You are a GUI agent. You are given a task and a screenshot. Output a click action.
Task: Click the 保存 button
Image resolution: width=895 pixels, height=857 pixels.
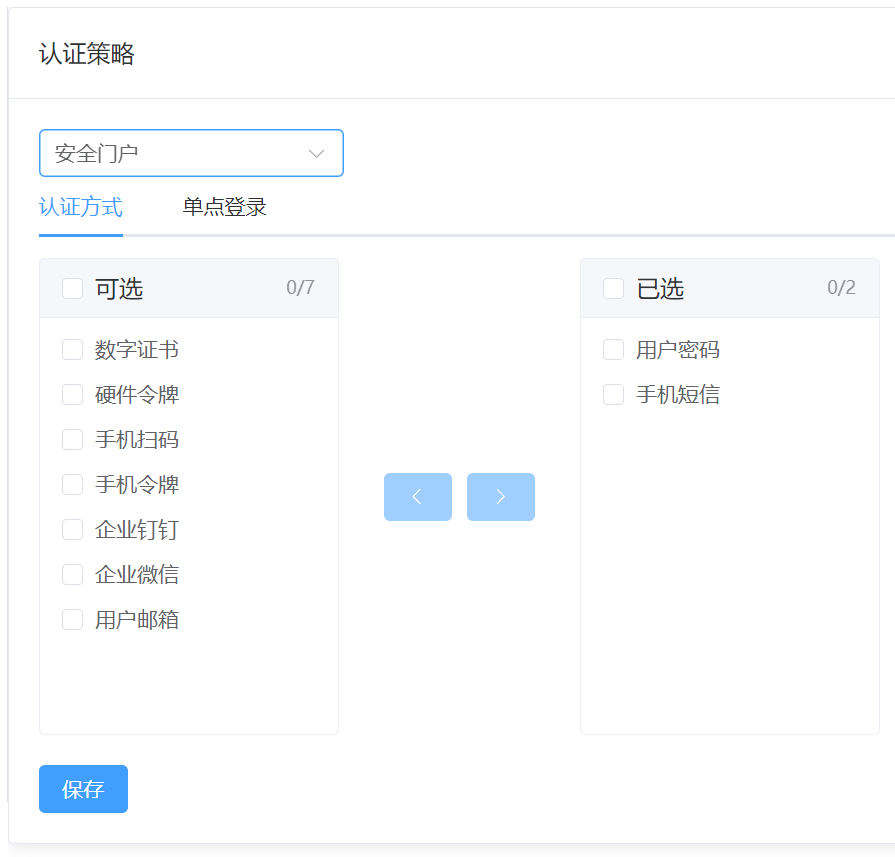(x=83, y=789)
